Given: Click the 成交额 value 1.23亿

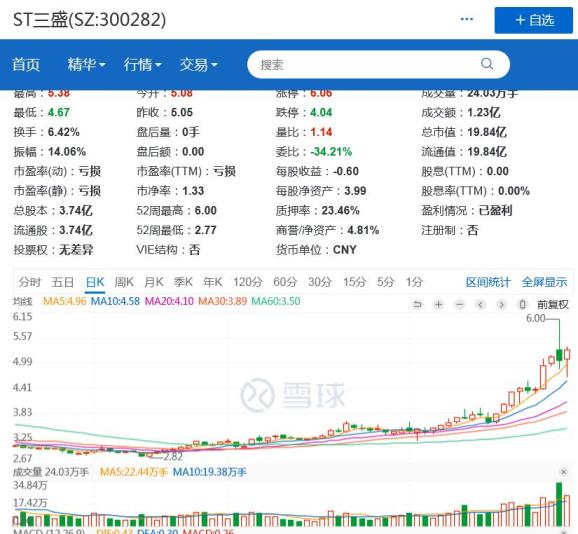Looking at the screenshot, I should 484,112.
